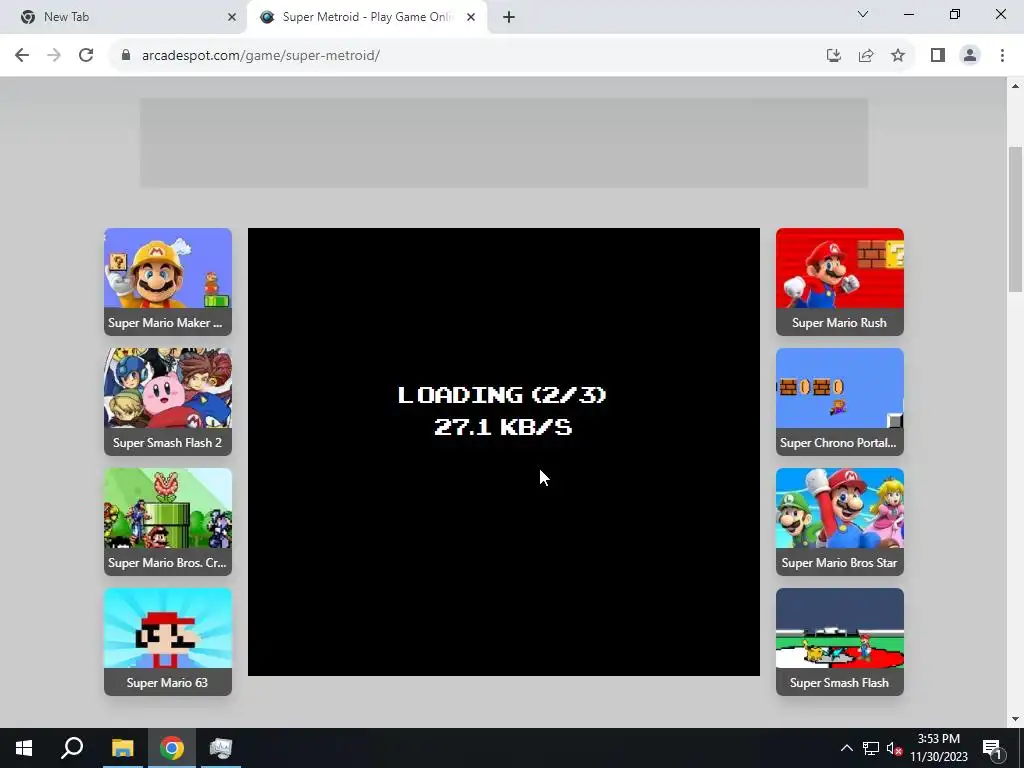This screenshot has width=1024, height=768.
Task: Click the Chrome taskbar icon
Action: pyautogui.click(x=172, y=748)
